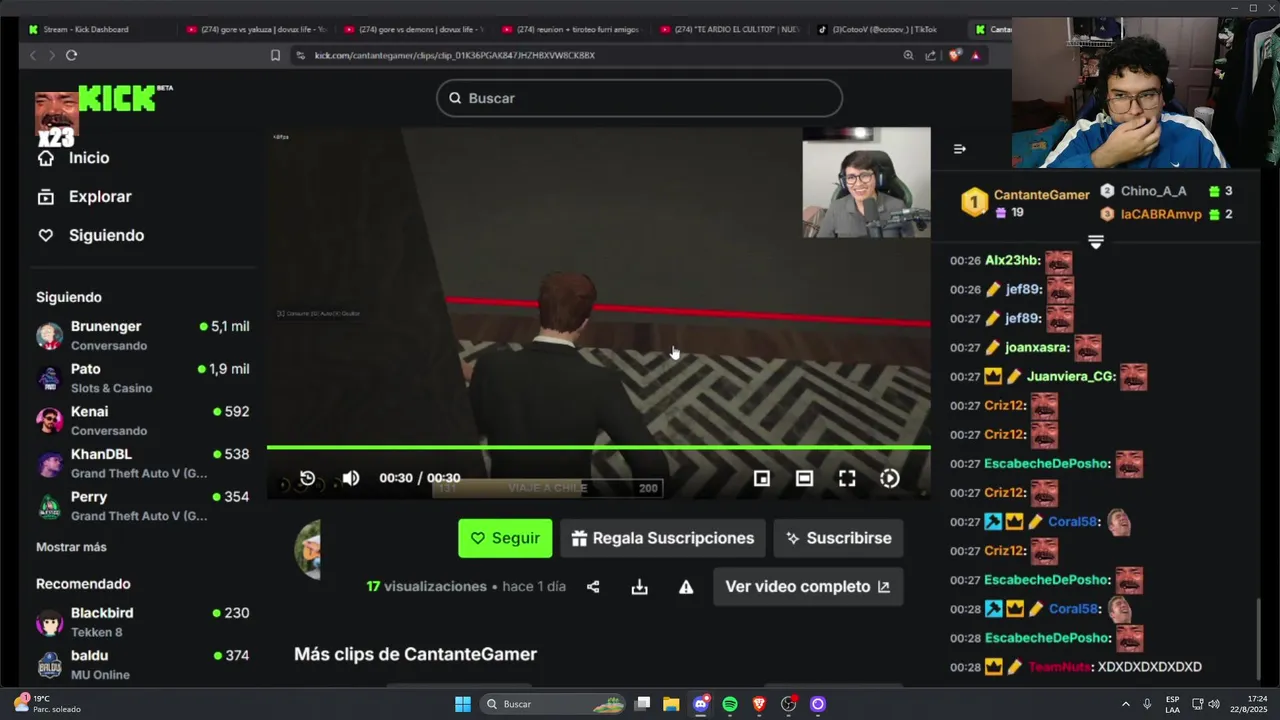Collapse the chat panel with arrow icon
This screenshot has height=720, width=1280.
960,149
